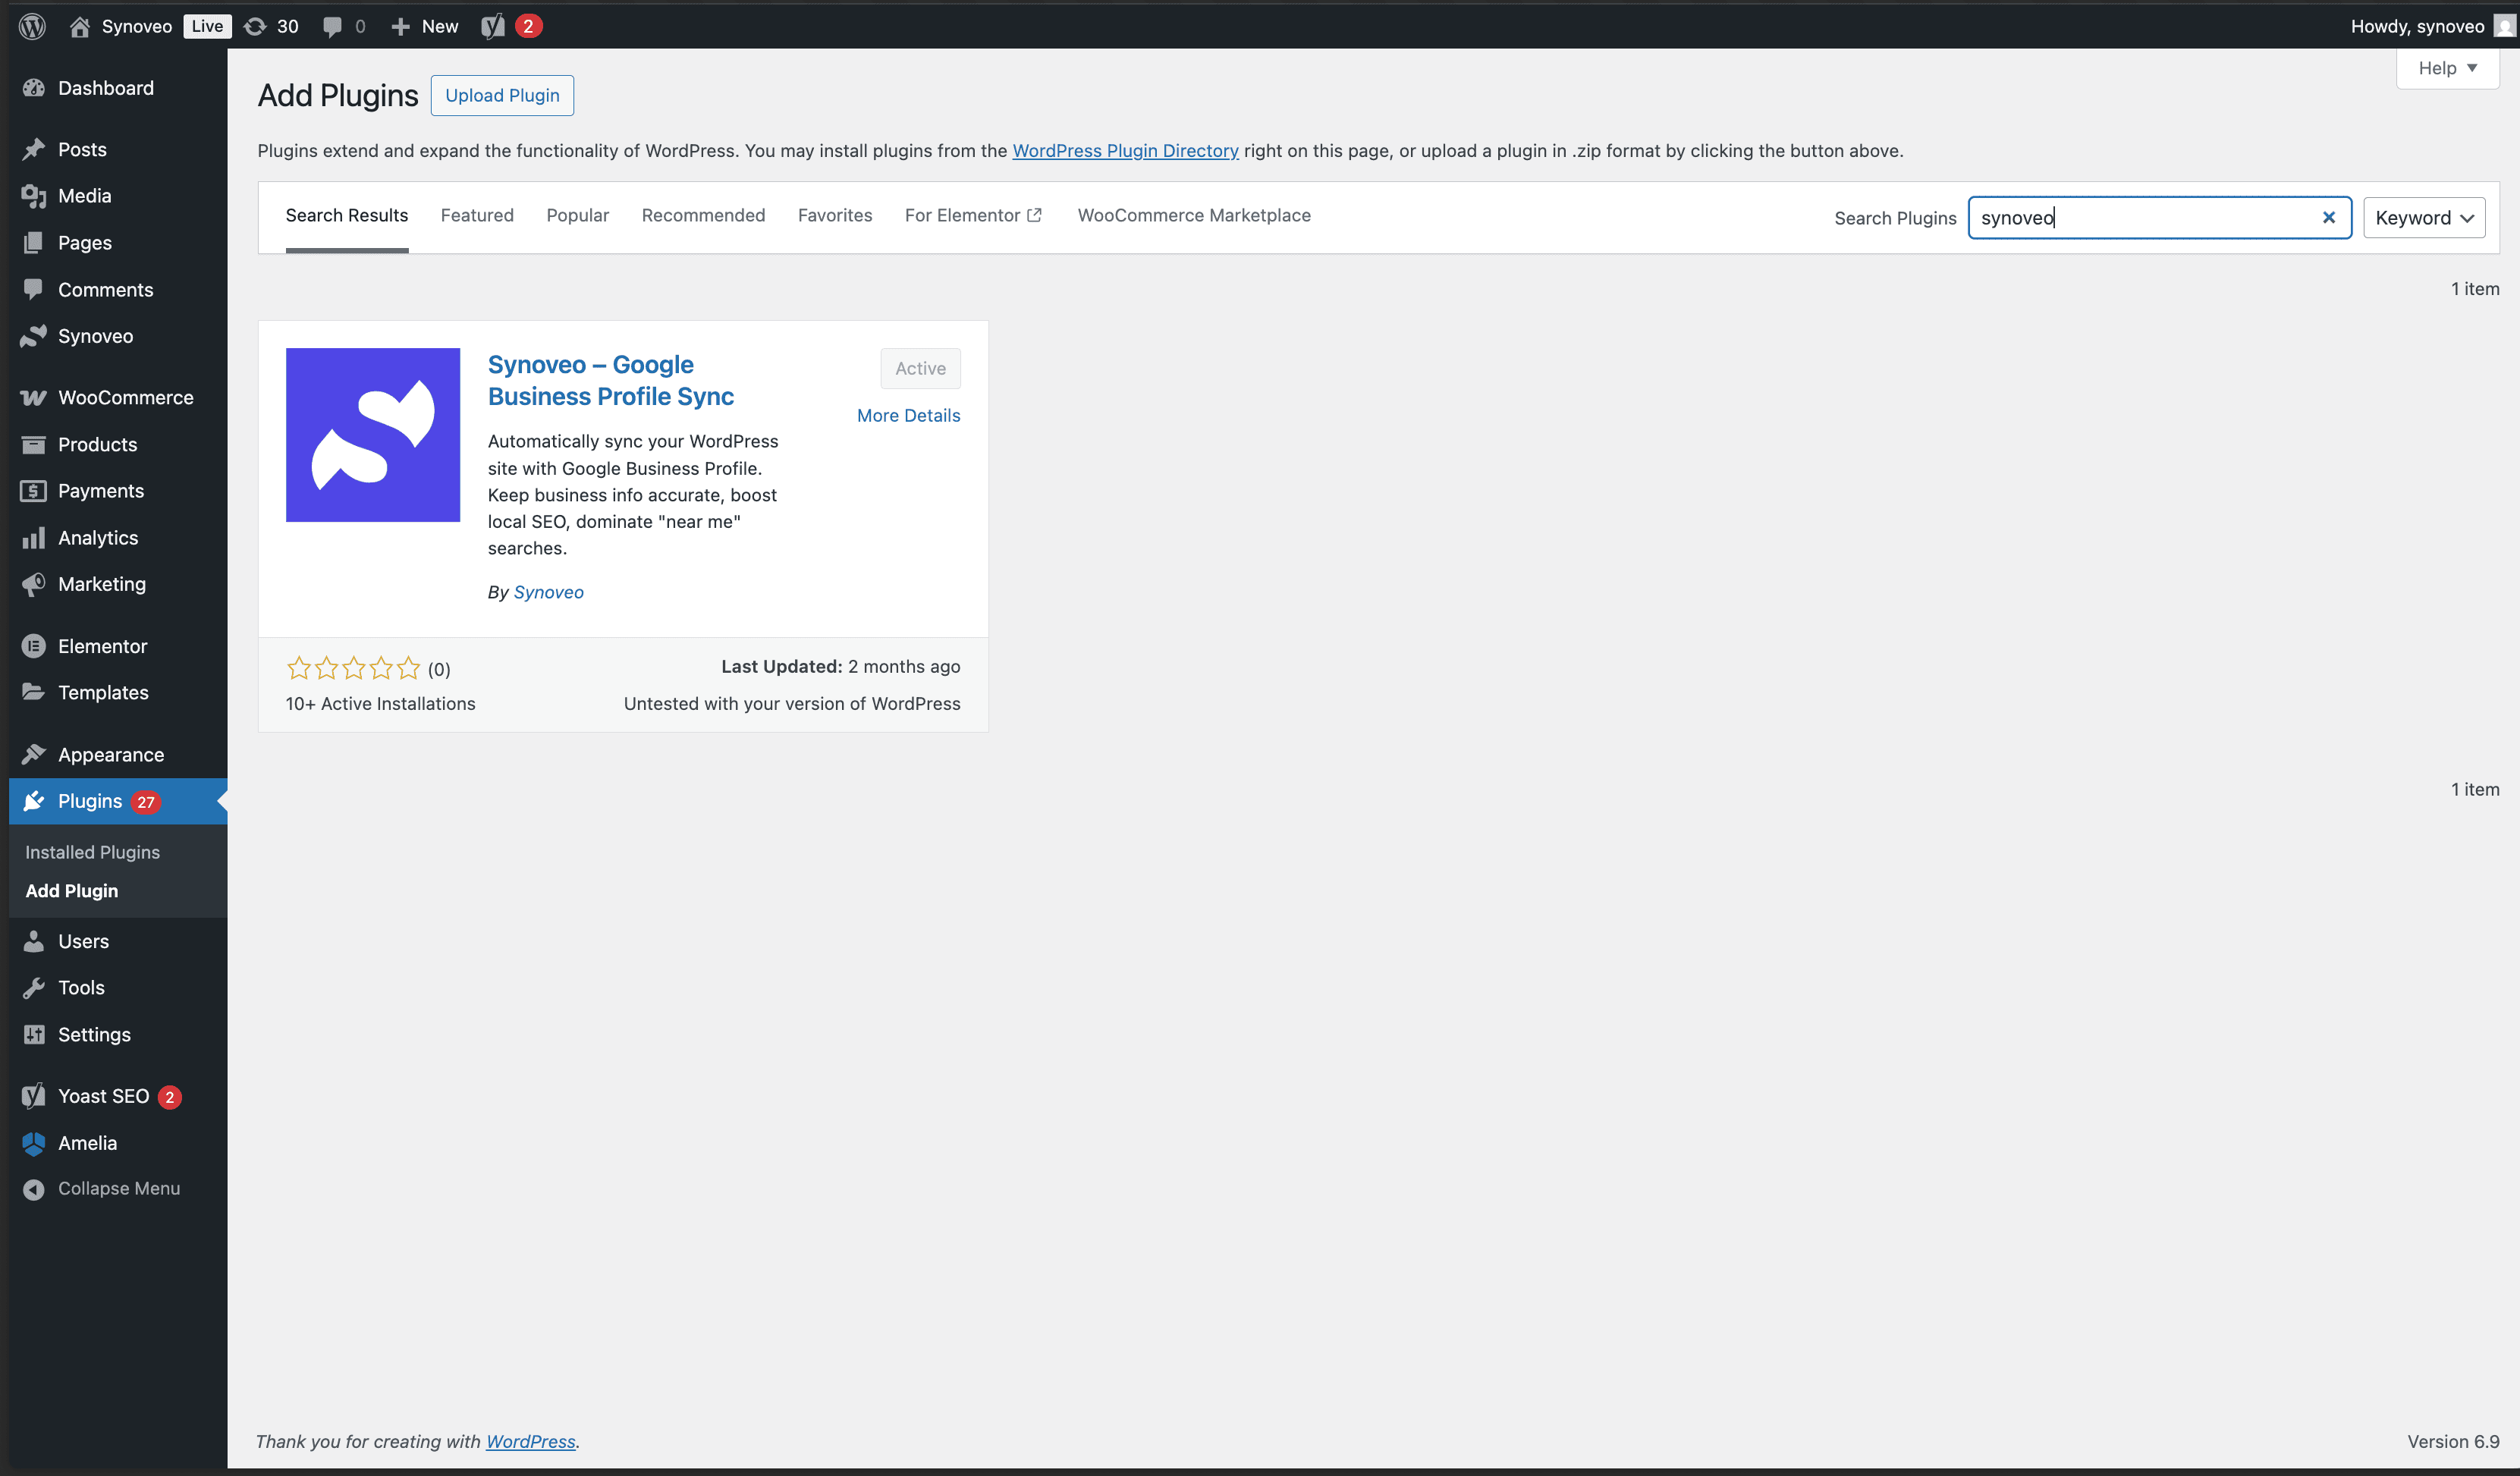Click the Marketing megaphone icon
Image resolution: width=2520 pixels, height=1476 pixels.
point(33,584)
